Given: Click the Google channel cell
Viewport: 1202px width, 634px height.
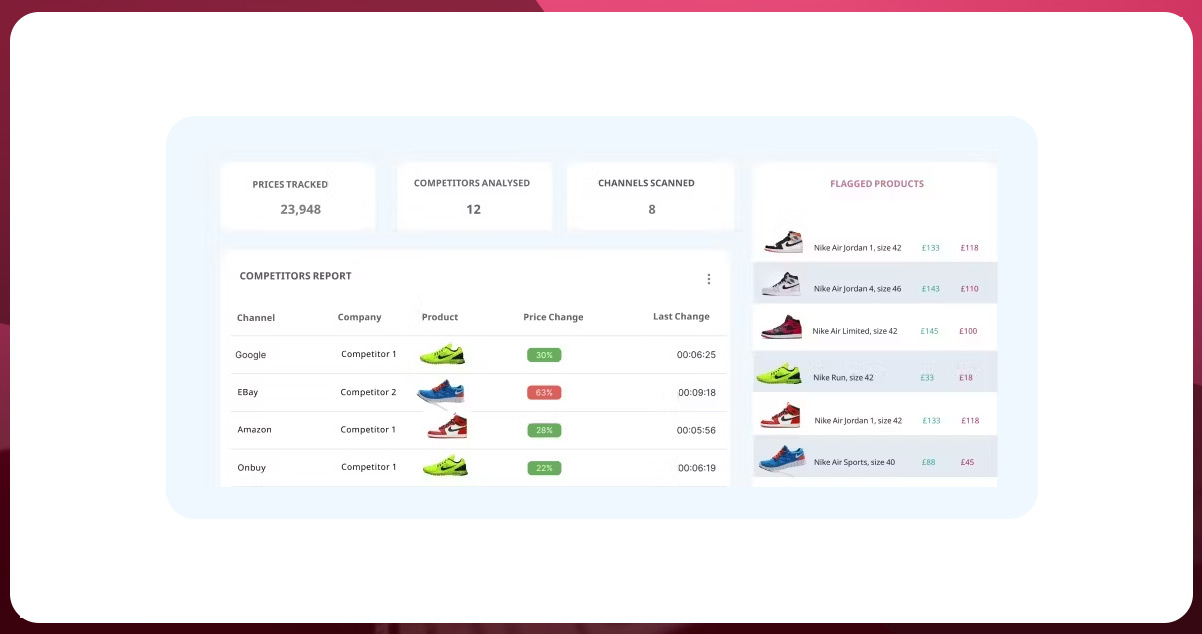Looking at the screenshot, I should click(x=251, y=355).
